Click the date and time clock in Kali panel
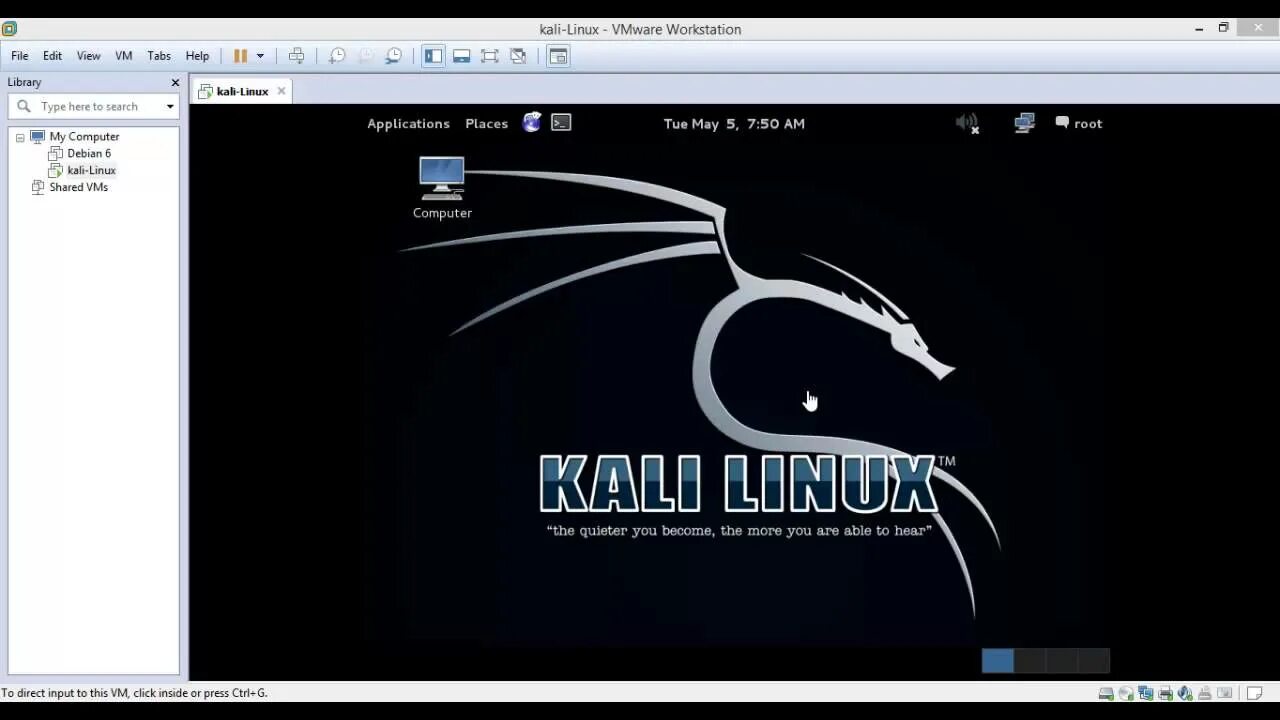This screenshot has width=1280, height=720. [x=734, y=123]
